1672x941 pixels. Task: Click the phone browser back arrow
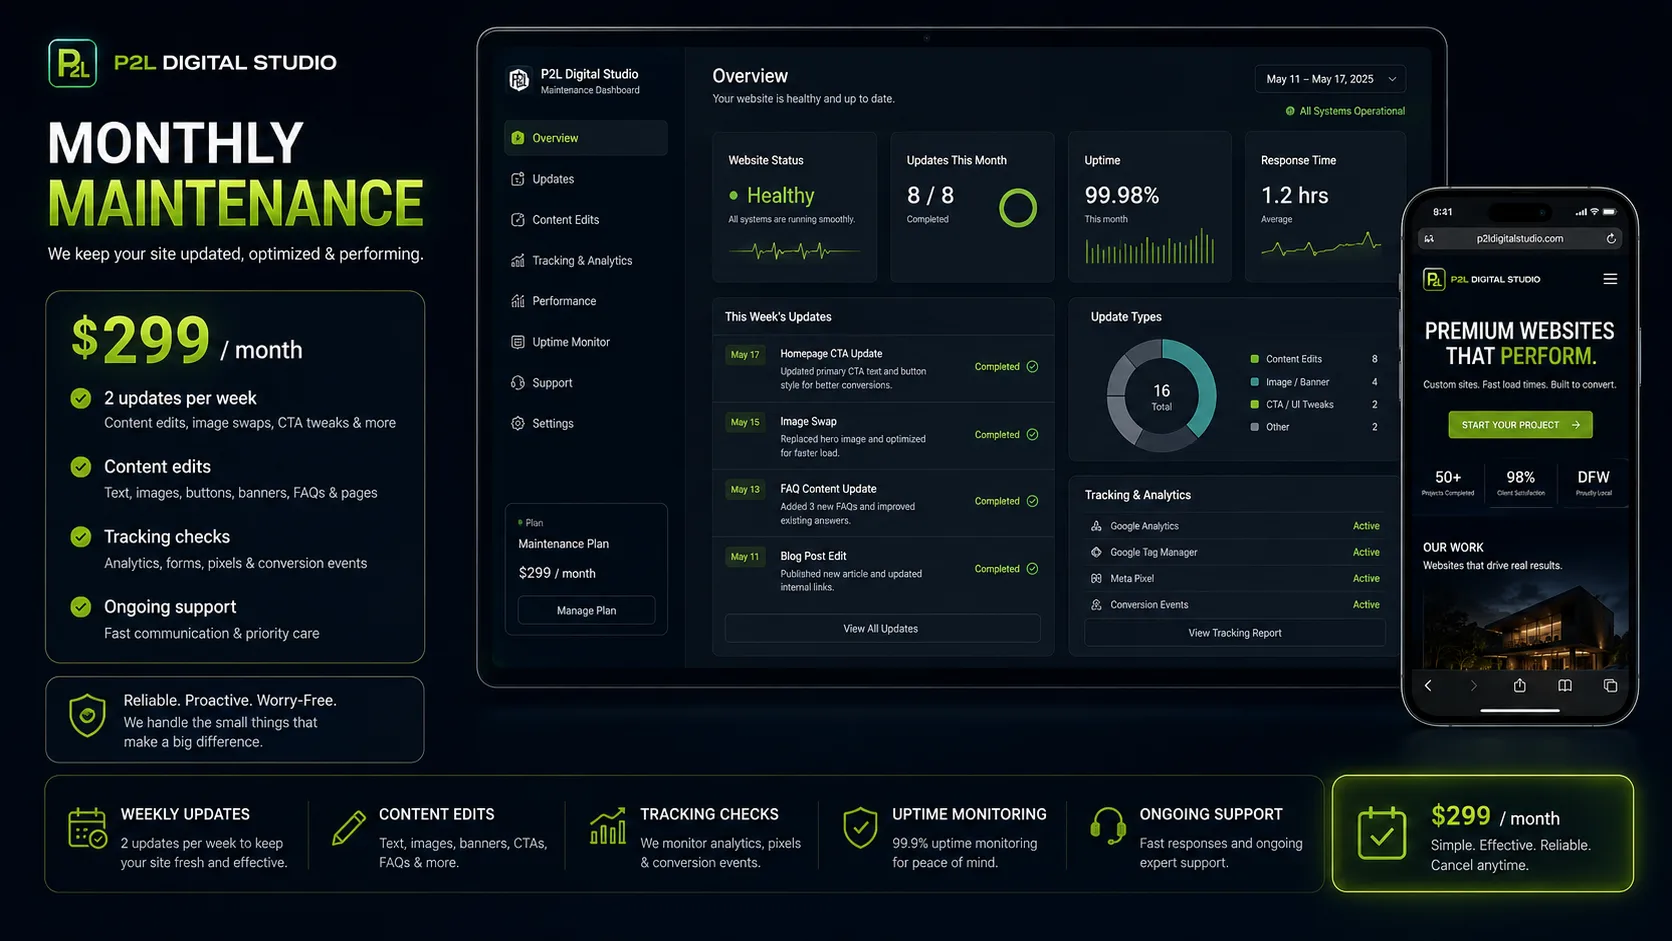pyautogui.click(x=1428, y=686)
